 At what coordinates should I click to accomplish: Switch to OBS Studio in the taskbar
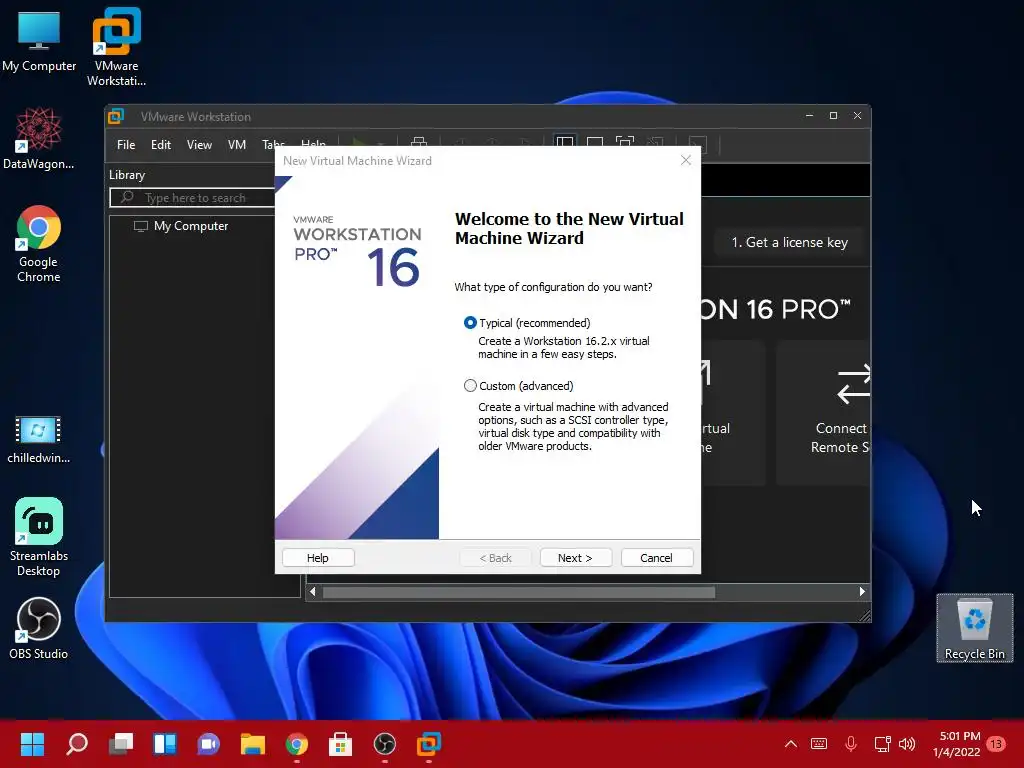385,744
